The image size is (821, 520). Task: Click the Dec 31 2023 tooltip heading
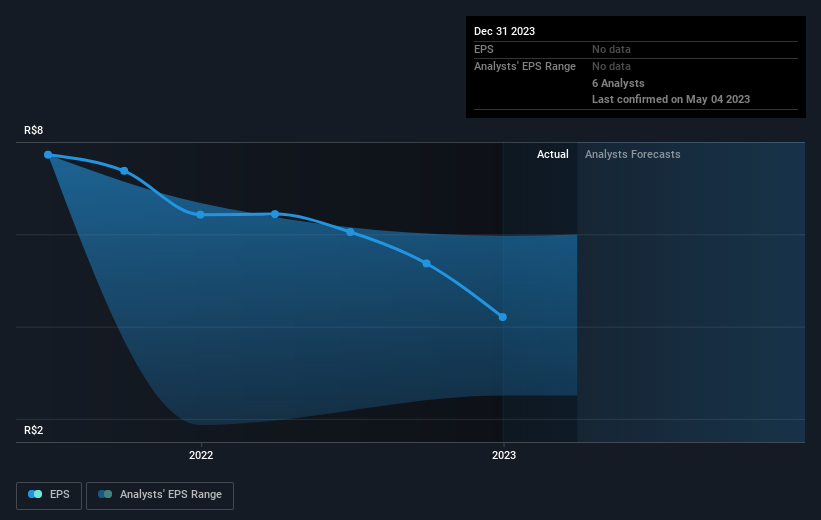[504, 31]
